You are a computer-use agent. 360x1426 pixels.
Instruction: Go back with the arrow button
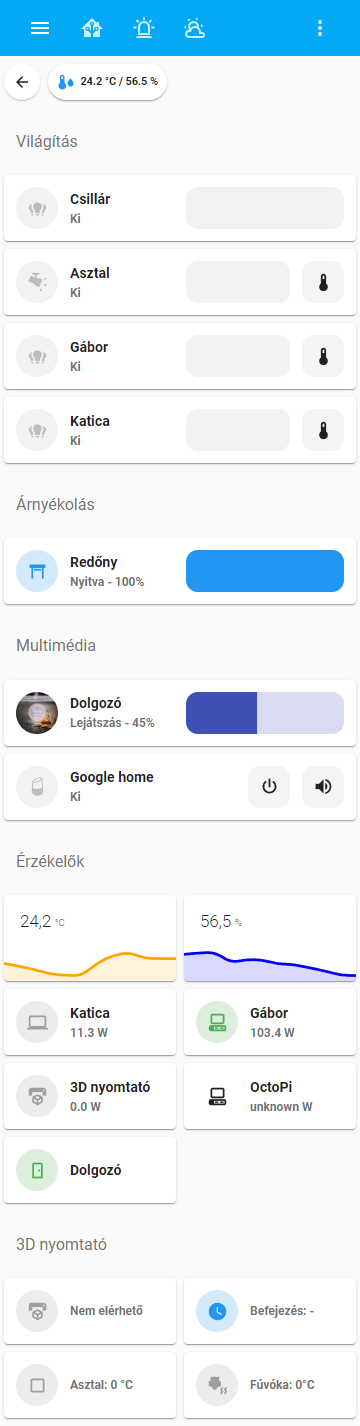click(22, 82)
